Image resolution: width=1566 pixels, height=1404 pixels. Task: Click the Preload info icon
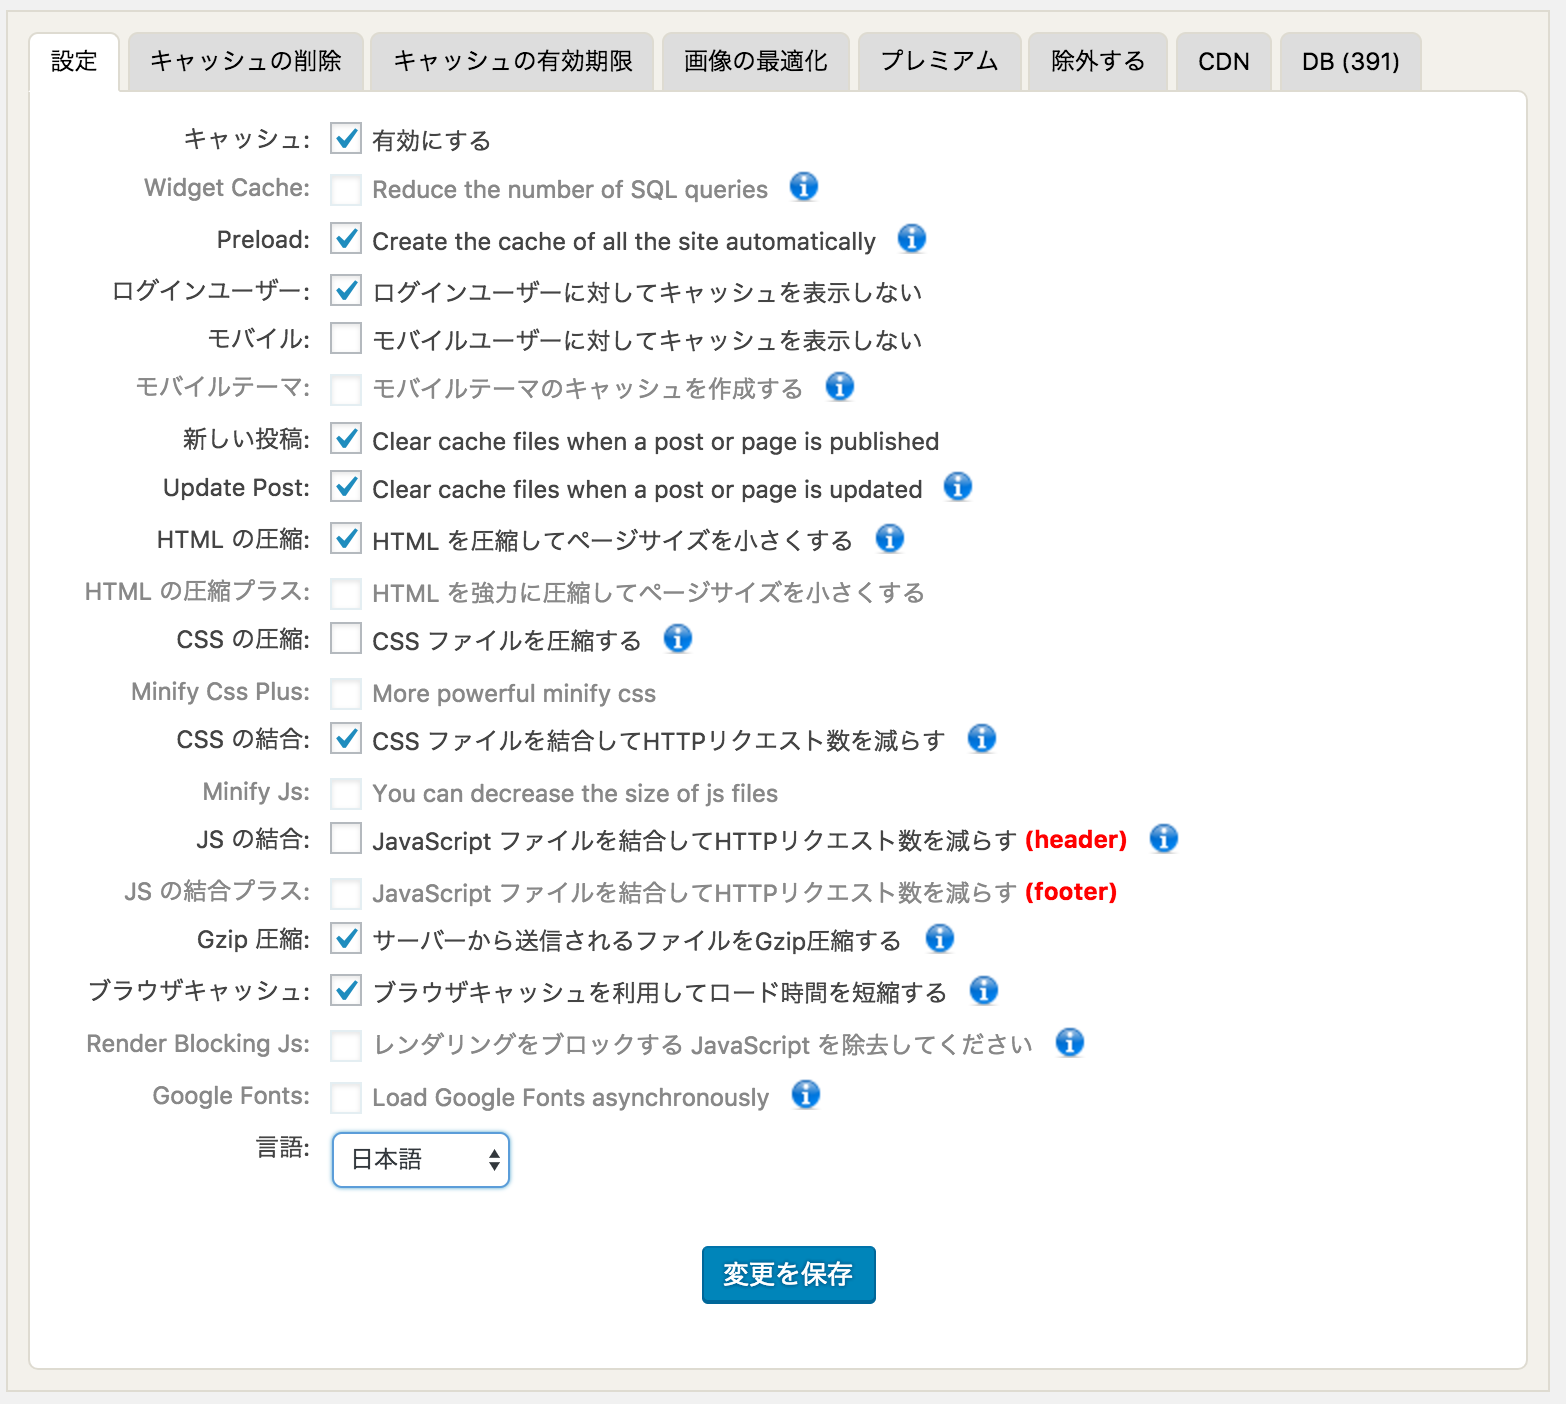[911, 239]
